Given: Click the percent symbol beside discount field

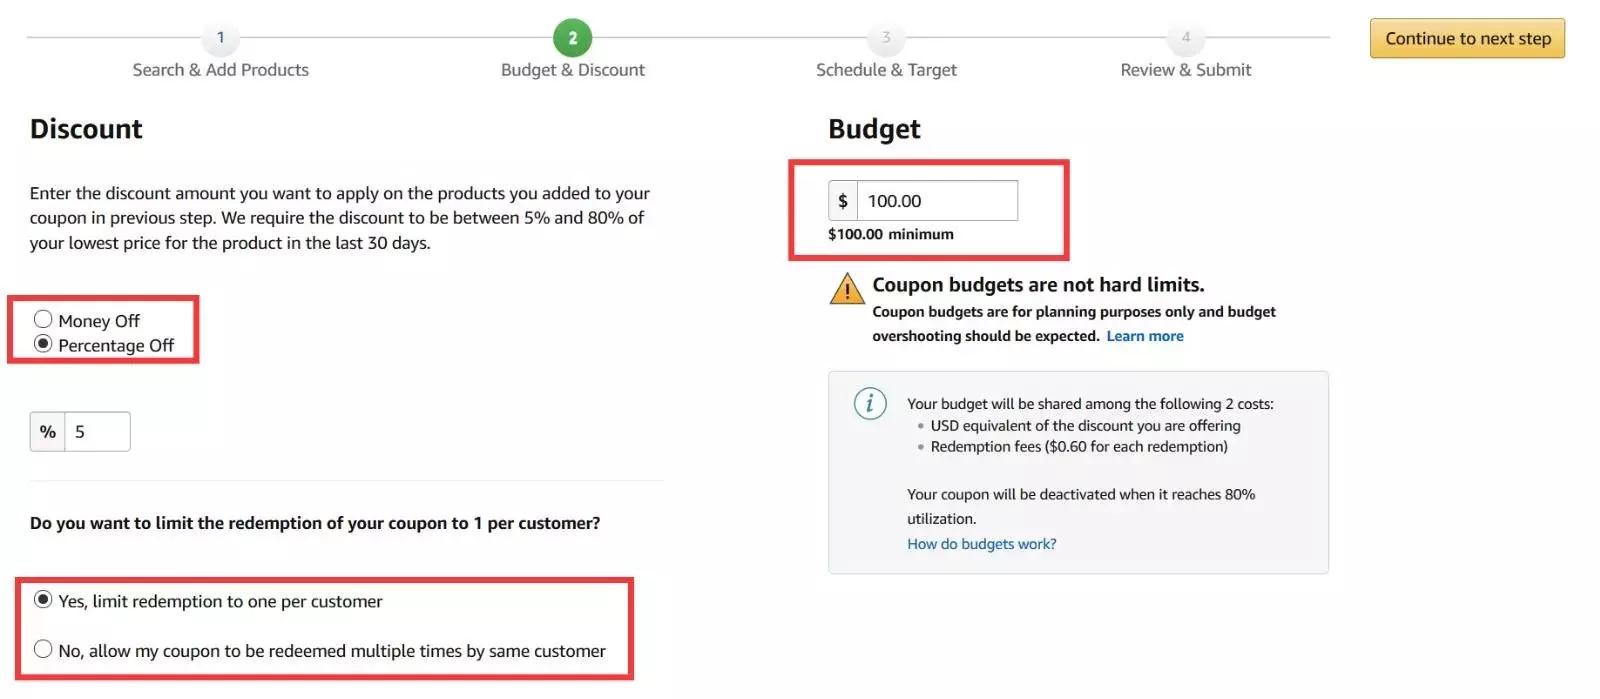Looking at the screenshot, I should coord(48,432).
